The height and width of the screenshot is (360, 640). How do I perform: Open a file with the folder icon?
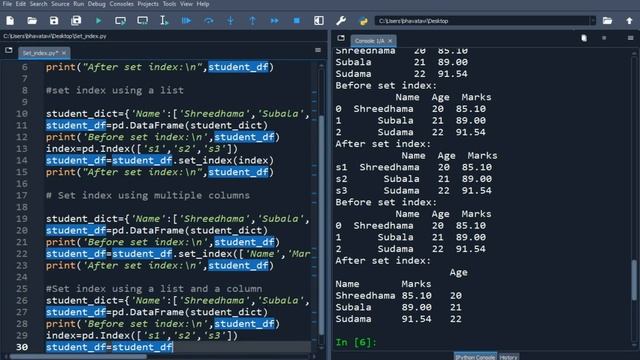[x=32, y=21]
